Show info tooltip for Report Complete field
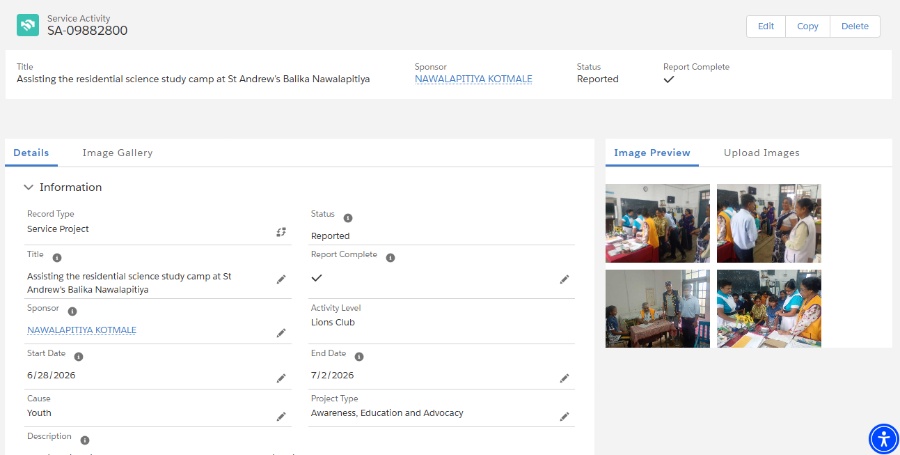Screen dimensions: 900x455 pos(390,258)
